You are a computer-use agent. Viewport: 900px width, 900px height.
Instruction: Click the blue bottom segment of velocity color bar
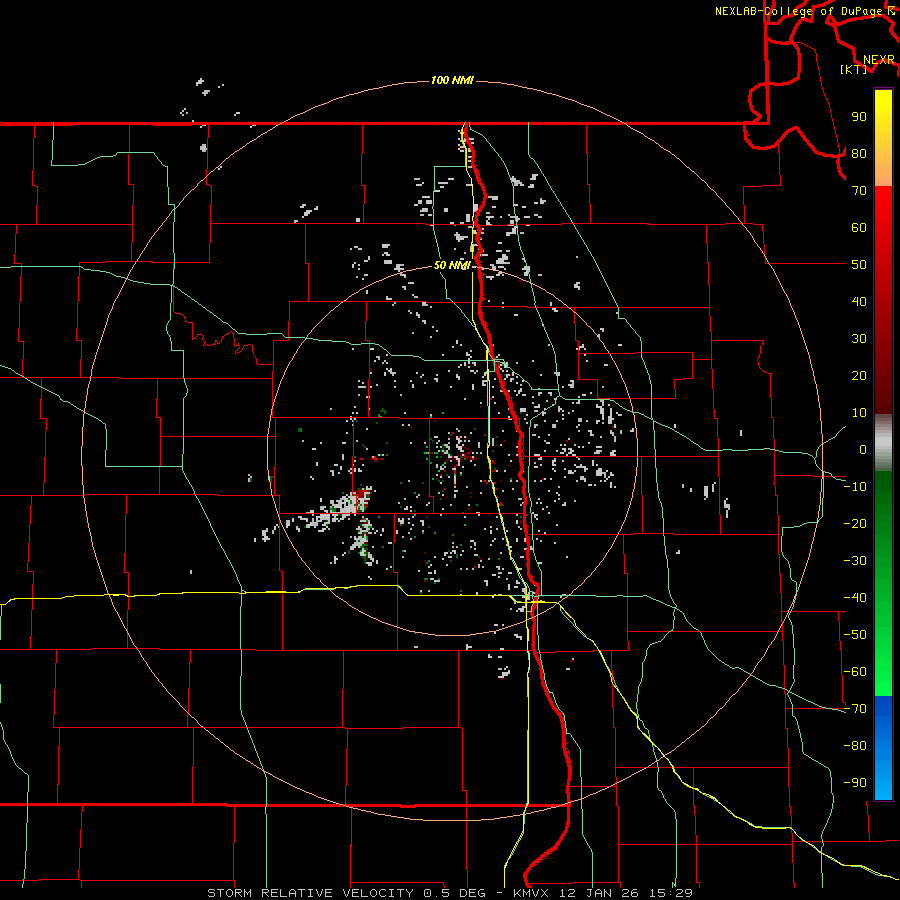883,748
